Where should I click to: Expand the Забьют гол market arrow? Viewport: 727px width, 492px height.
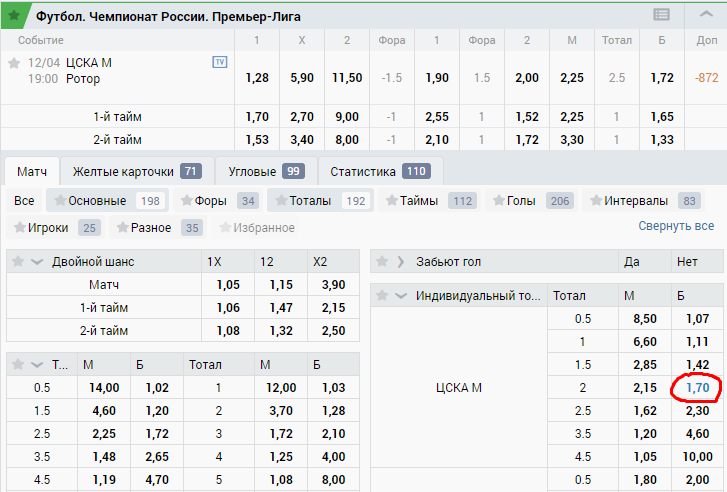click(401, 262)
